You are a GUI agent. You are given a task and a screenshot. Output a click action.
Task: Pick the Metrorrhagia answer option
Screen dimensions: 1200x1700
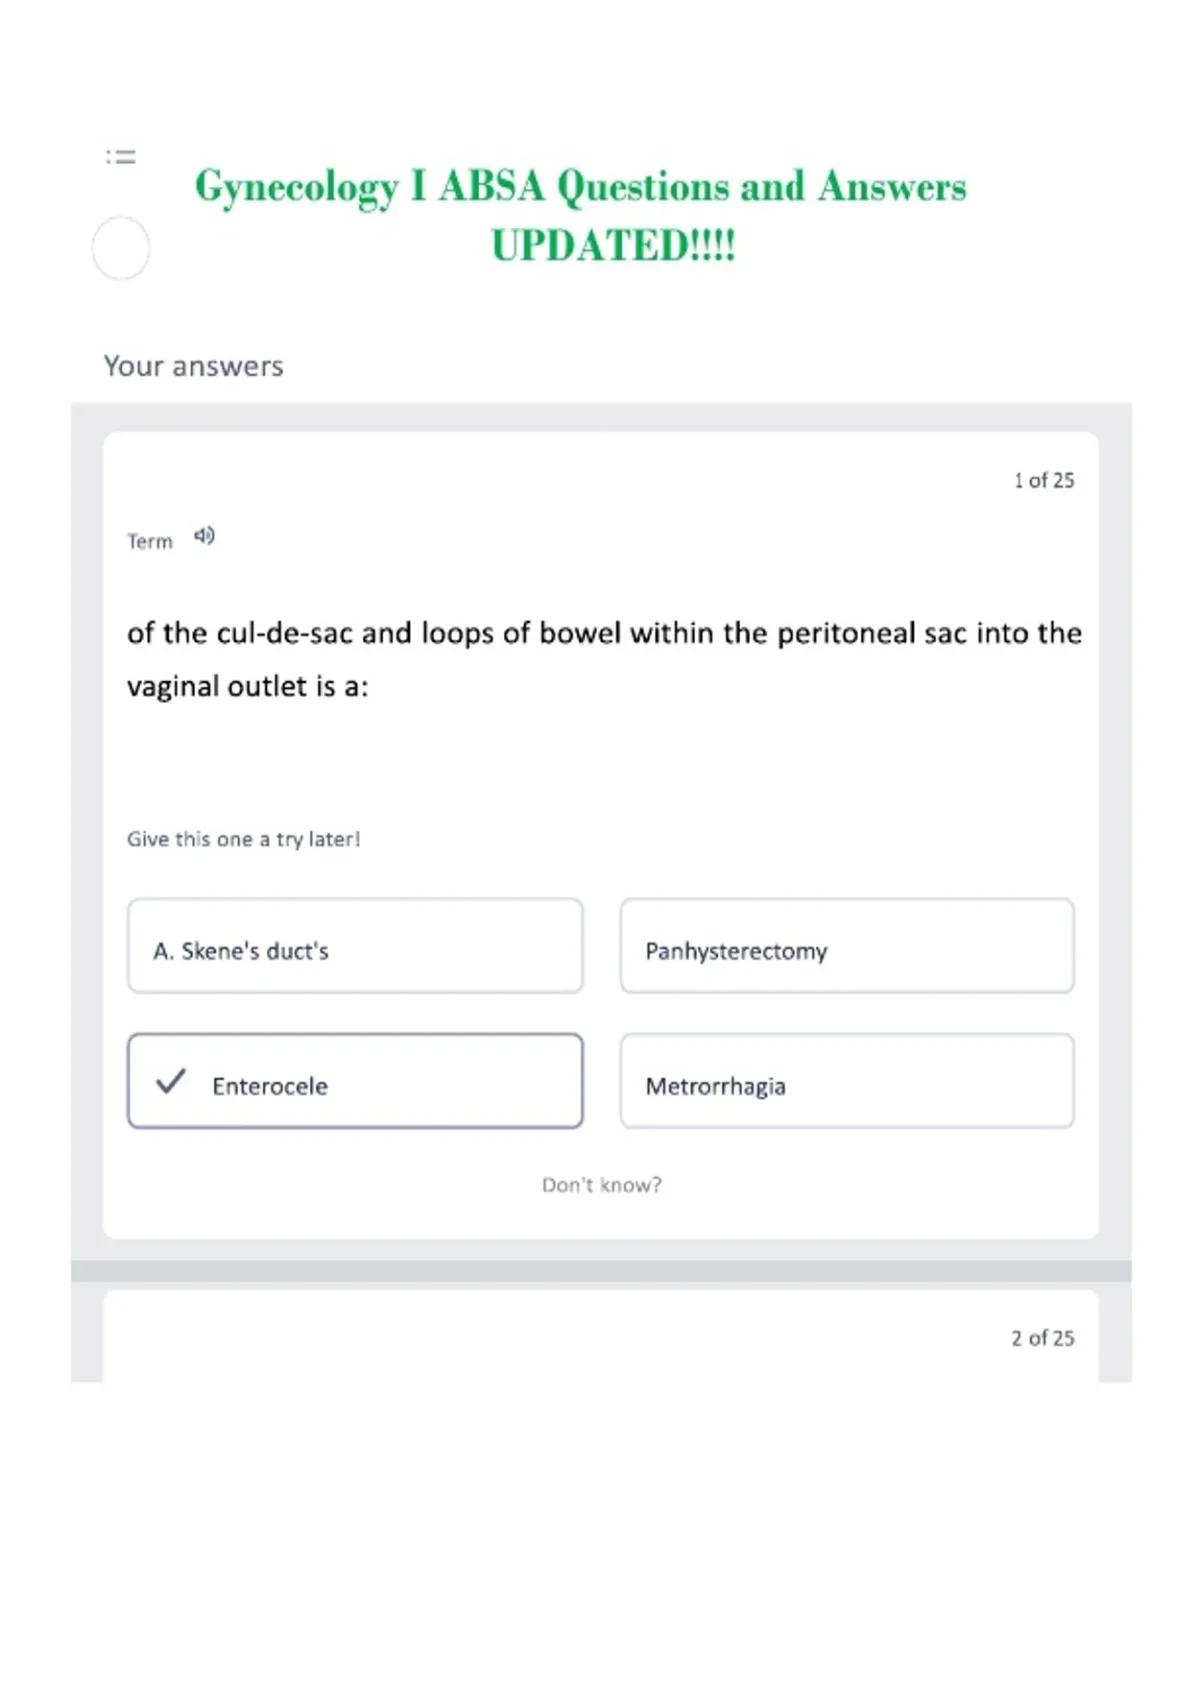click(847, 1081)
